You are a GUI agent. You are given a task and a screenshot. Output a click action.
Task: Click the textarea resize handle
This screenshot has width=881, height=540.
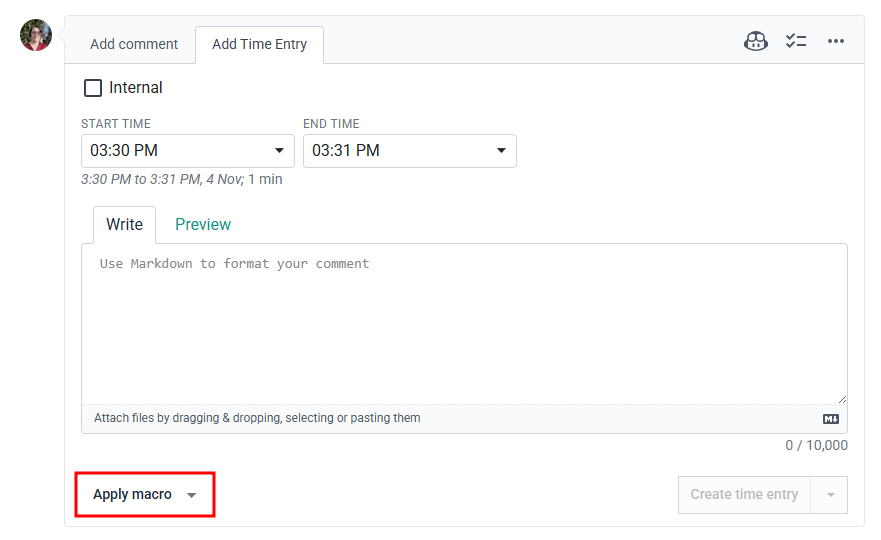click(842, 399)
